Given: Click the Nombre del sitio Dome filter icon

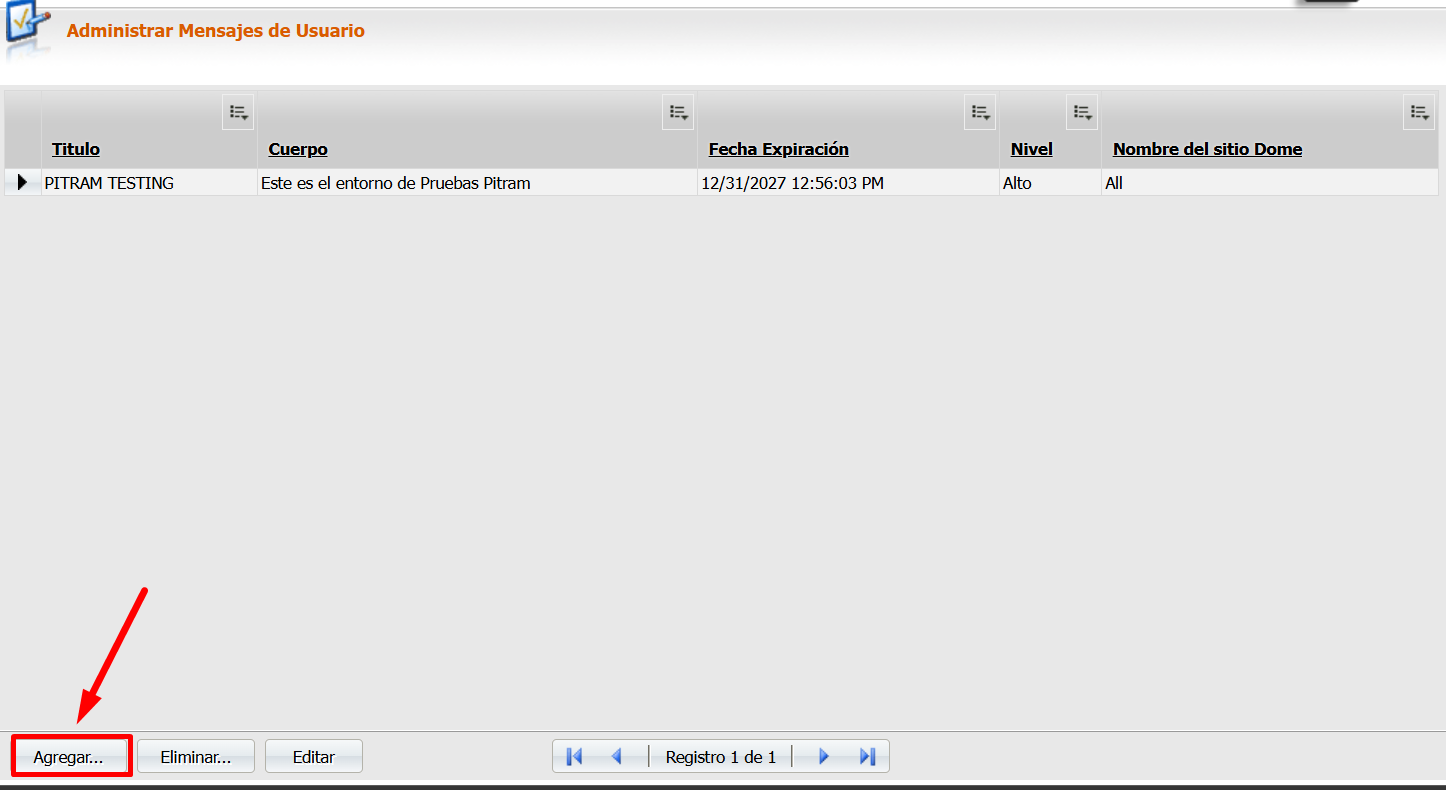Looking at the screenshot, I should pyautogui.click(x=1419, y=112).
